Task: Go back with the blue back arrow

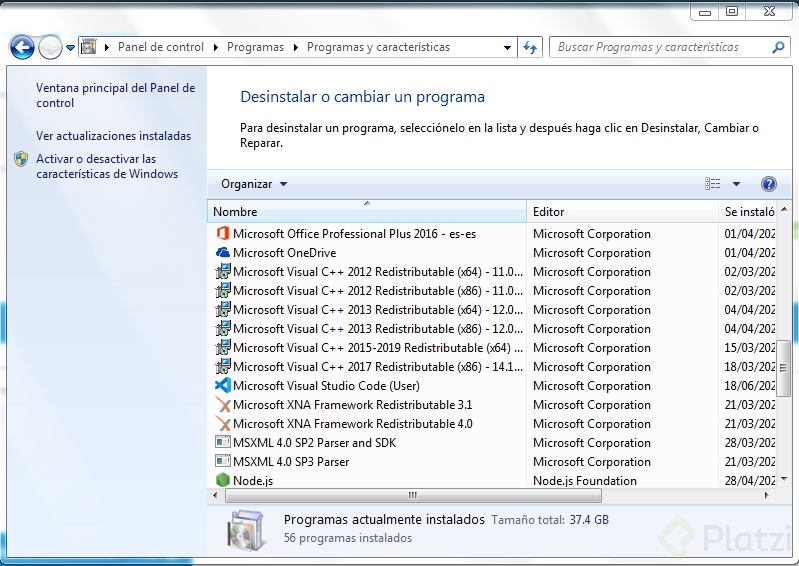Action: (x=22, y=47)
